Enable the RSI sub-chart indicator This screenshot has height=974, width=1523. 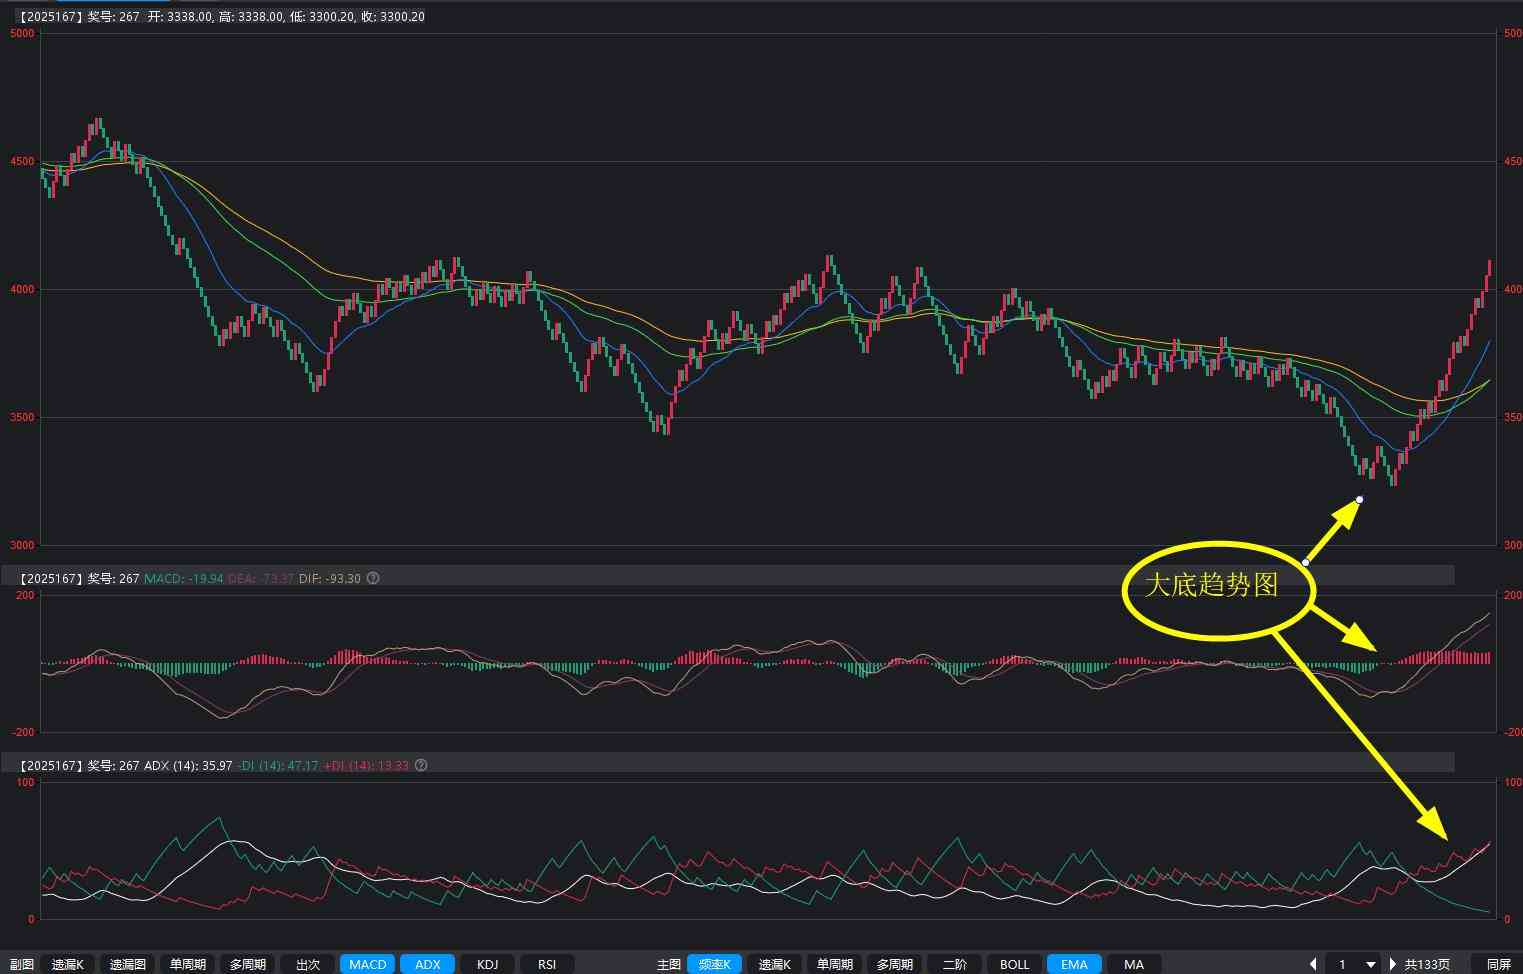547,964
